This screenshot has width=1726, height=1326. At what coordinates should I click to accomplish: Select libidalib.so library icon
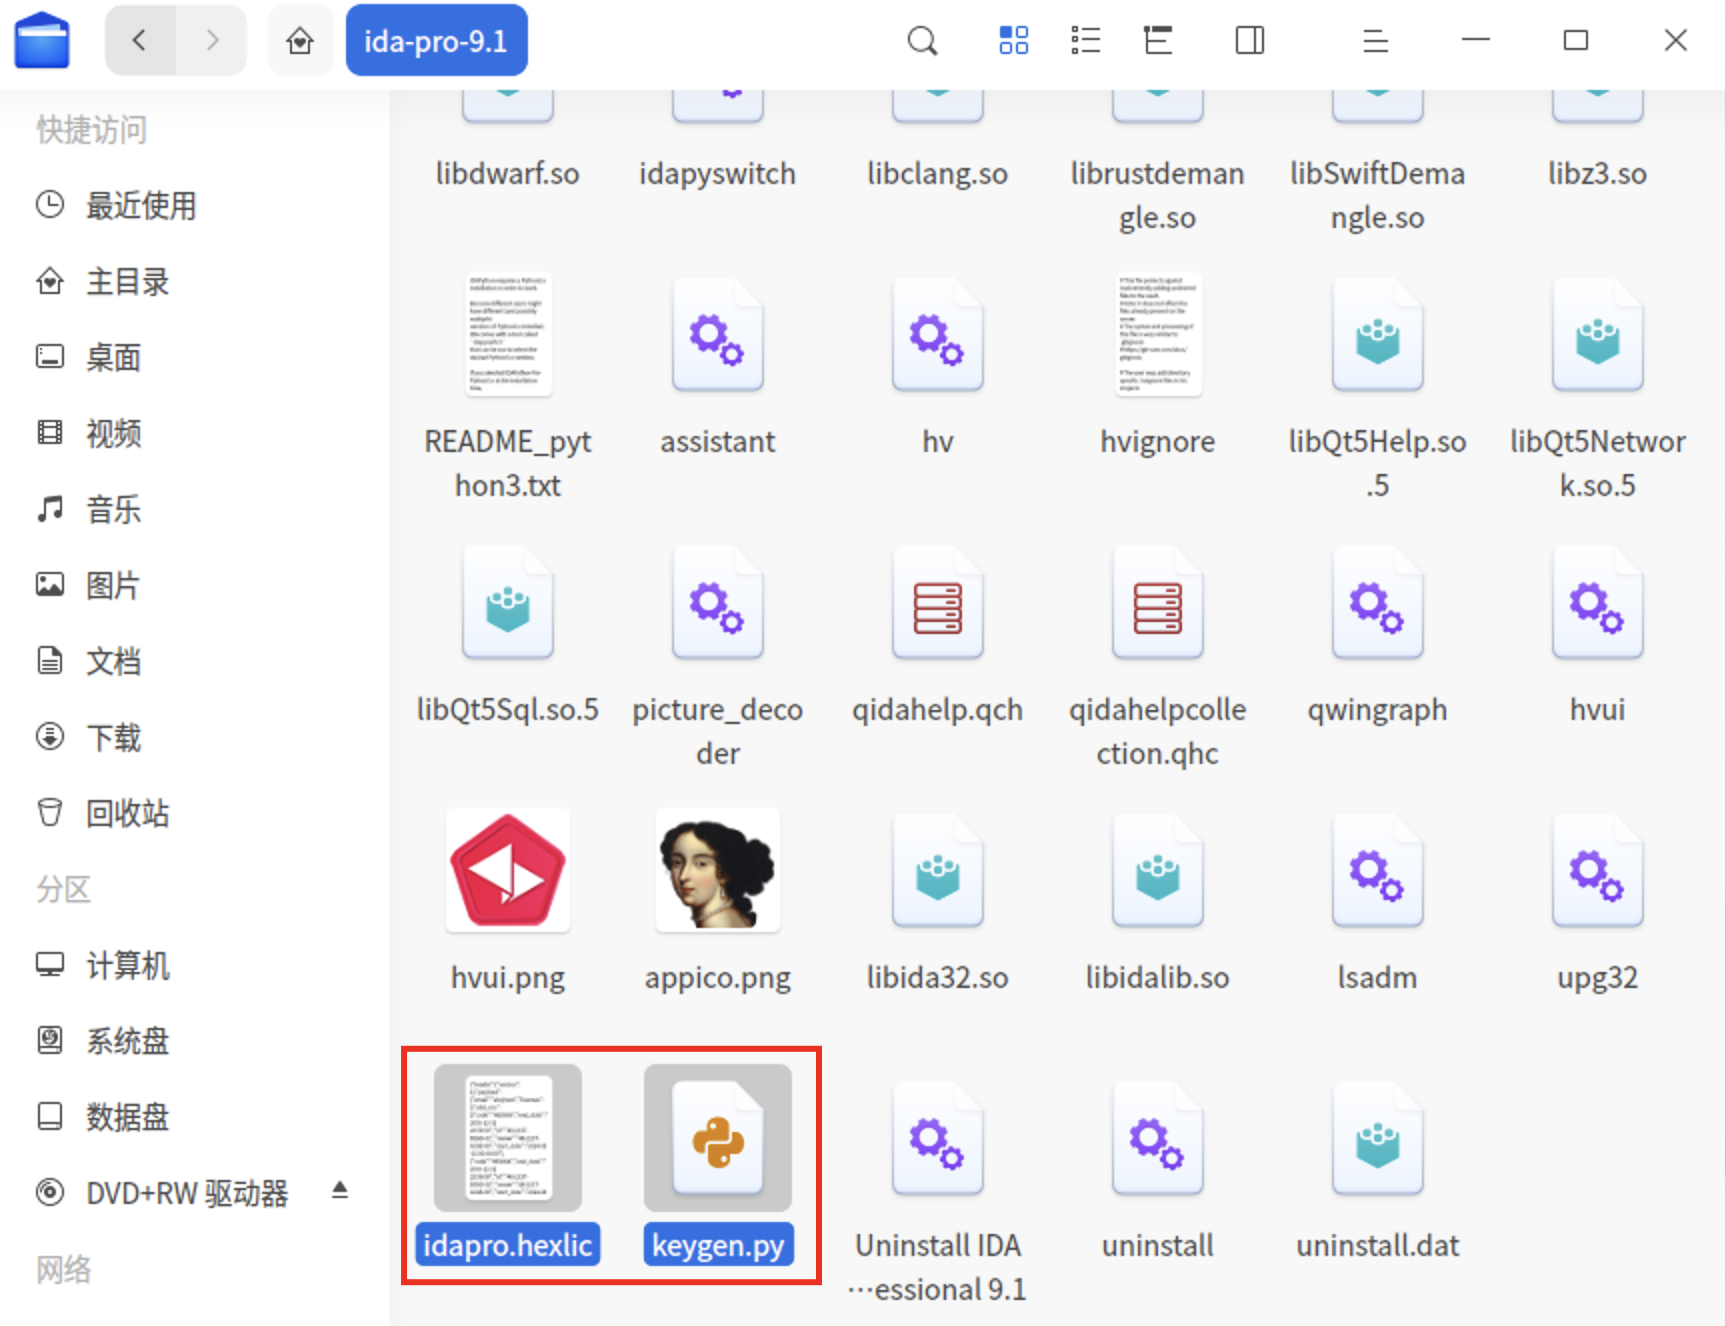tap(1158, 871)
